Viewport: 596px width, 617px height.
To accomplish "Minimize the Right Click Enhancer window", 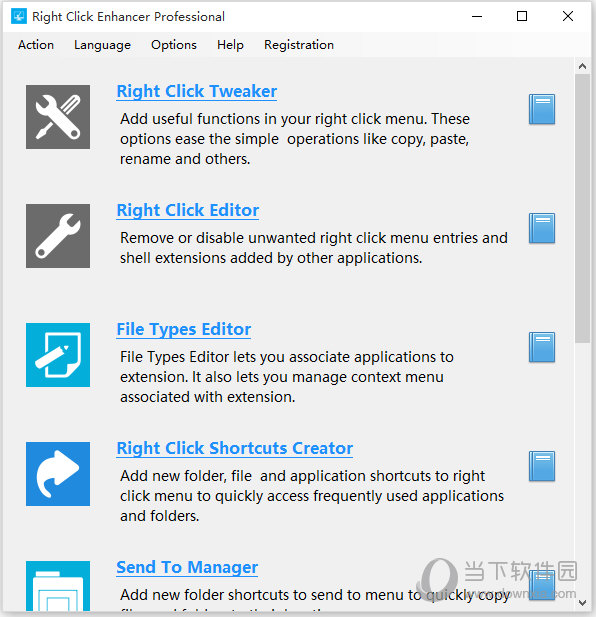I will 477,17.
